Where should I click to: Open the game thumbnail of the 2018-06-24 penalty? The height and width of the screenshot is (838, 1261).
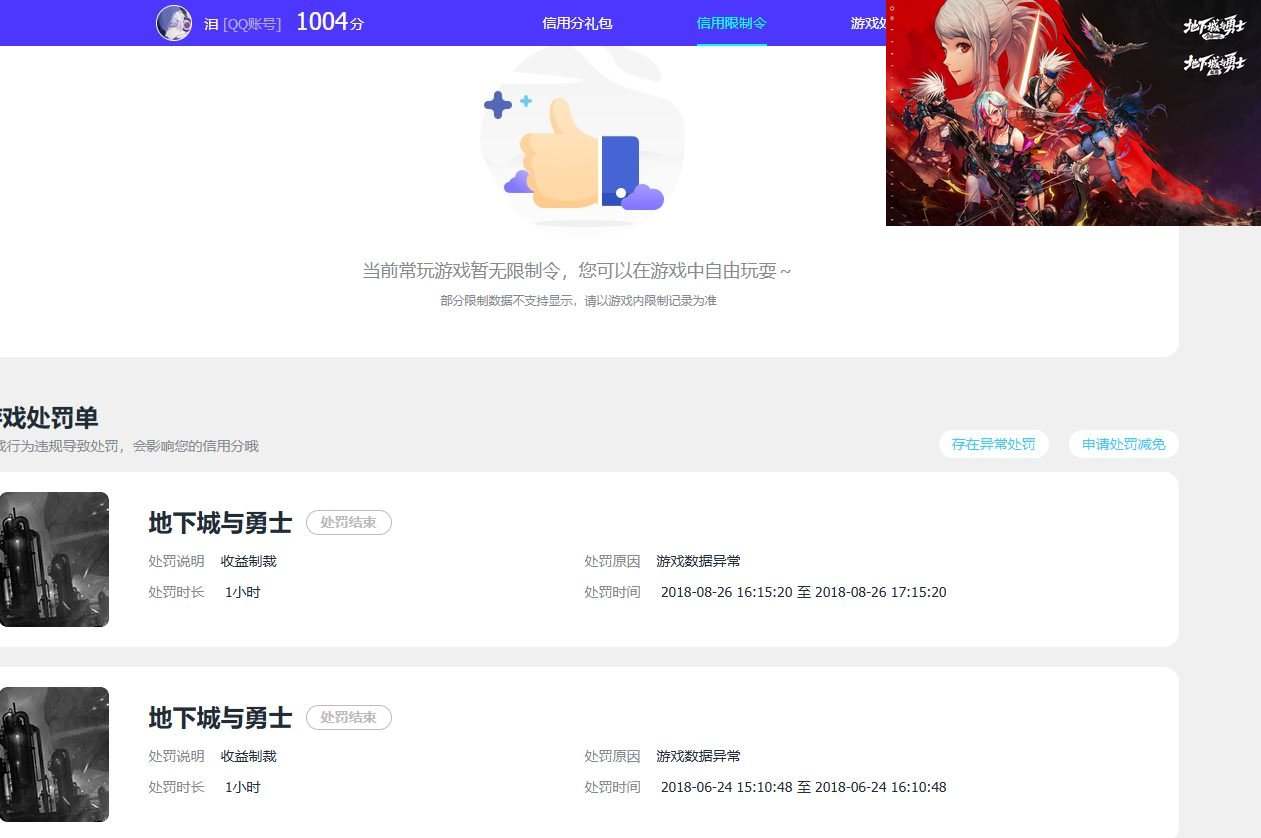pos(54,754)
